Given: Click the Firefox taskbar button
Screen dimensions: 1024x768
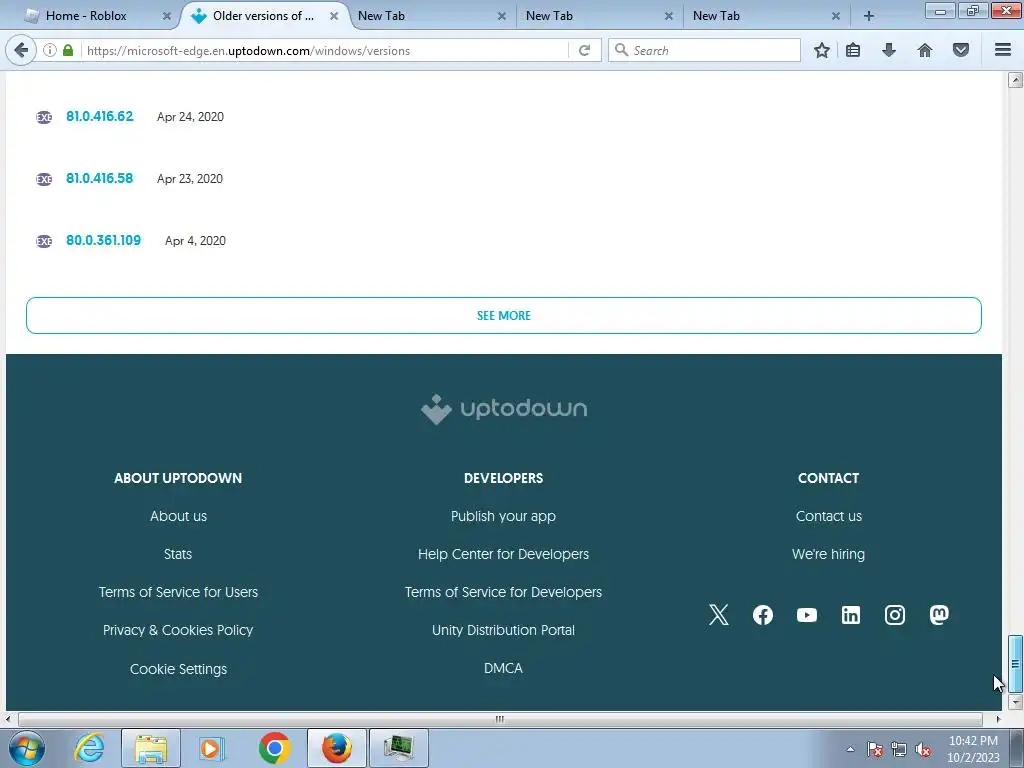Looking at the screenshot, I should pos(336,748).
